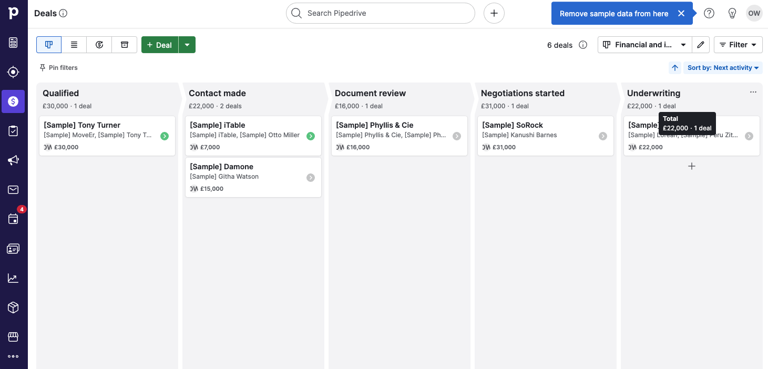
Task: Click the green activity status on iTable deal
Action: [311, 136]
